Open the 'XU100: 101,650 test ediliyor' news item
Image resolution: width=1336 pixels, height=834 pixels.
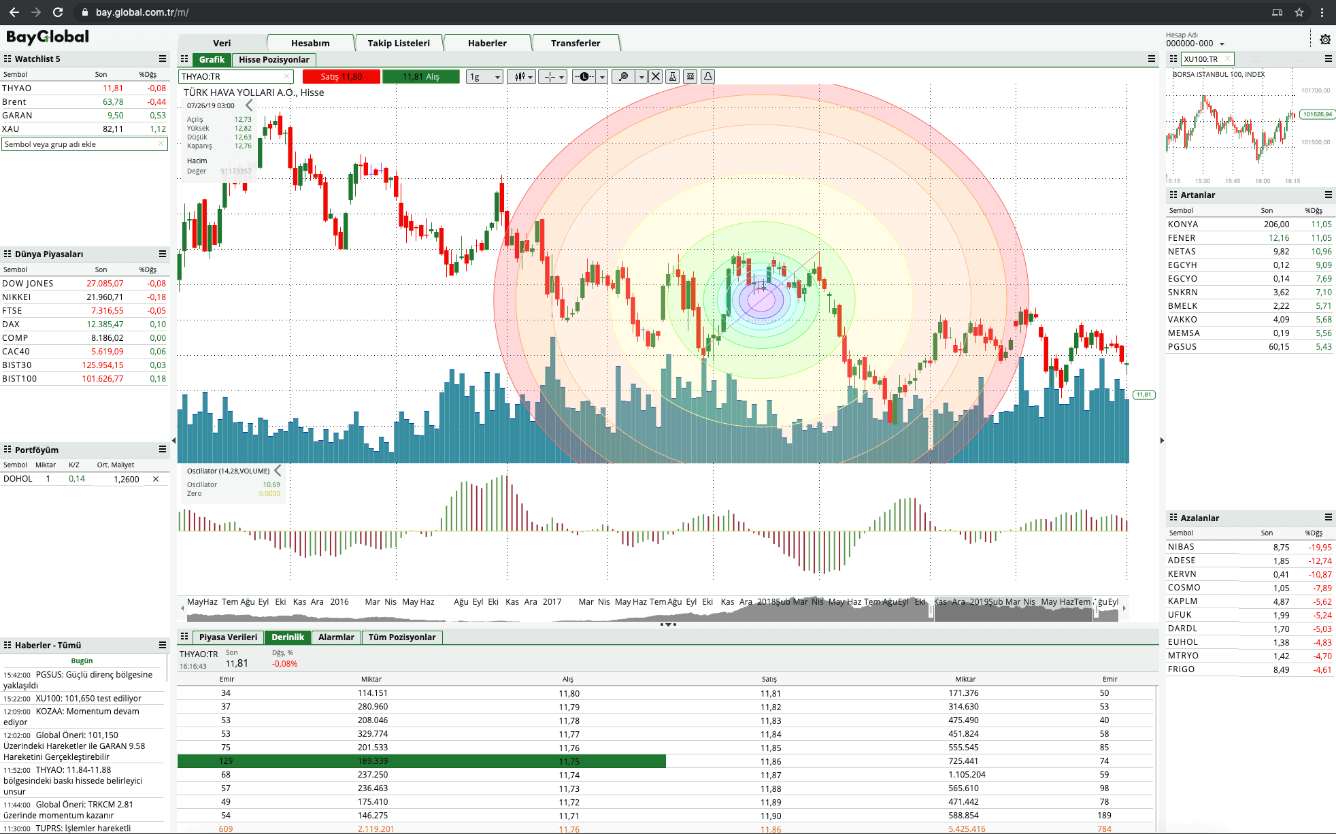[84, 698]
